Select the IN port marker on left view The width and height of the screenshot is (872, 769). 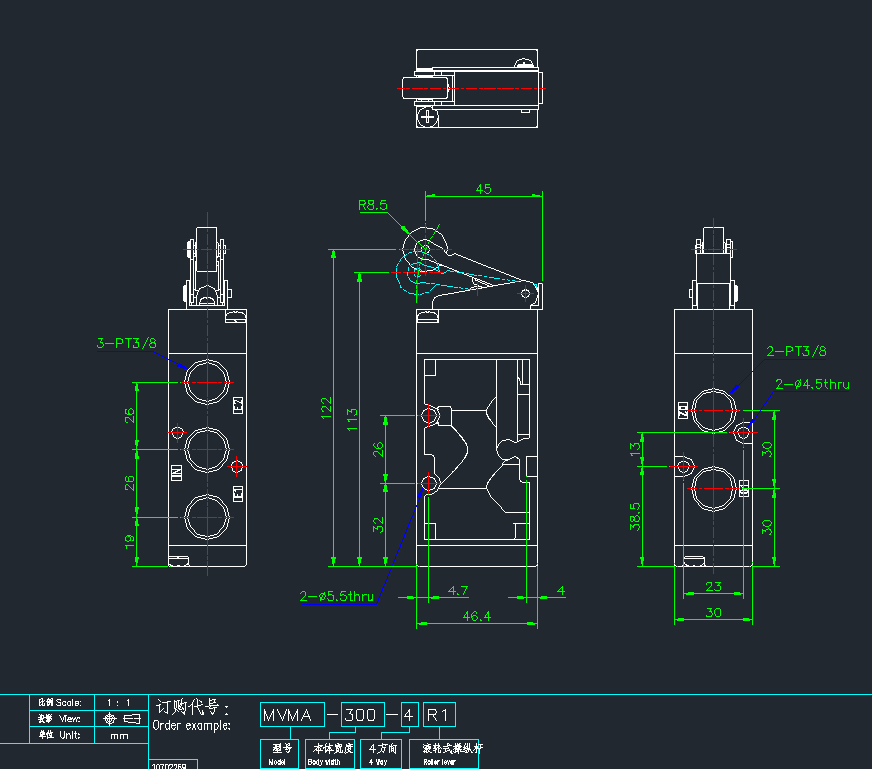(x=175, y=474)
